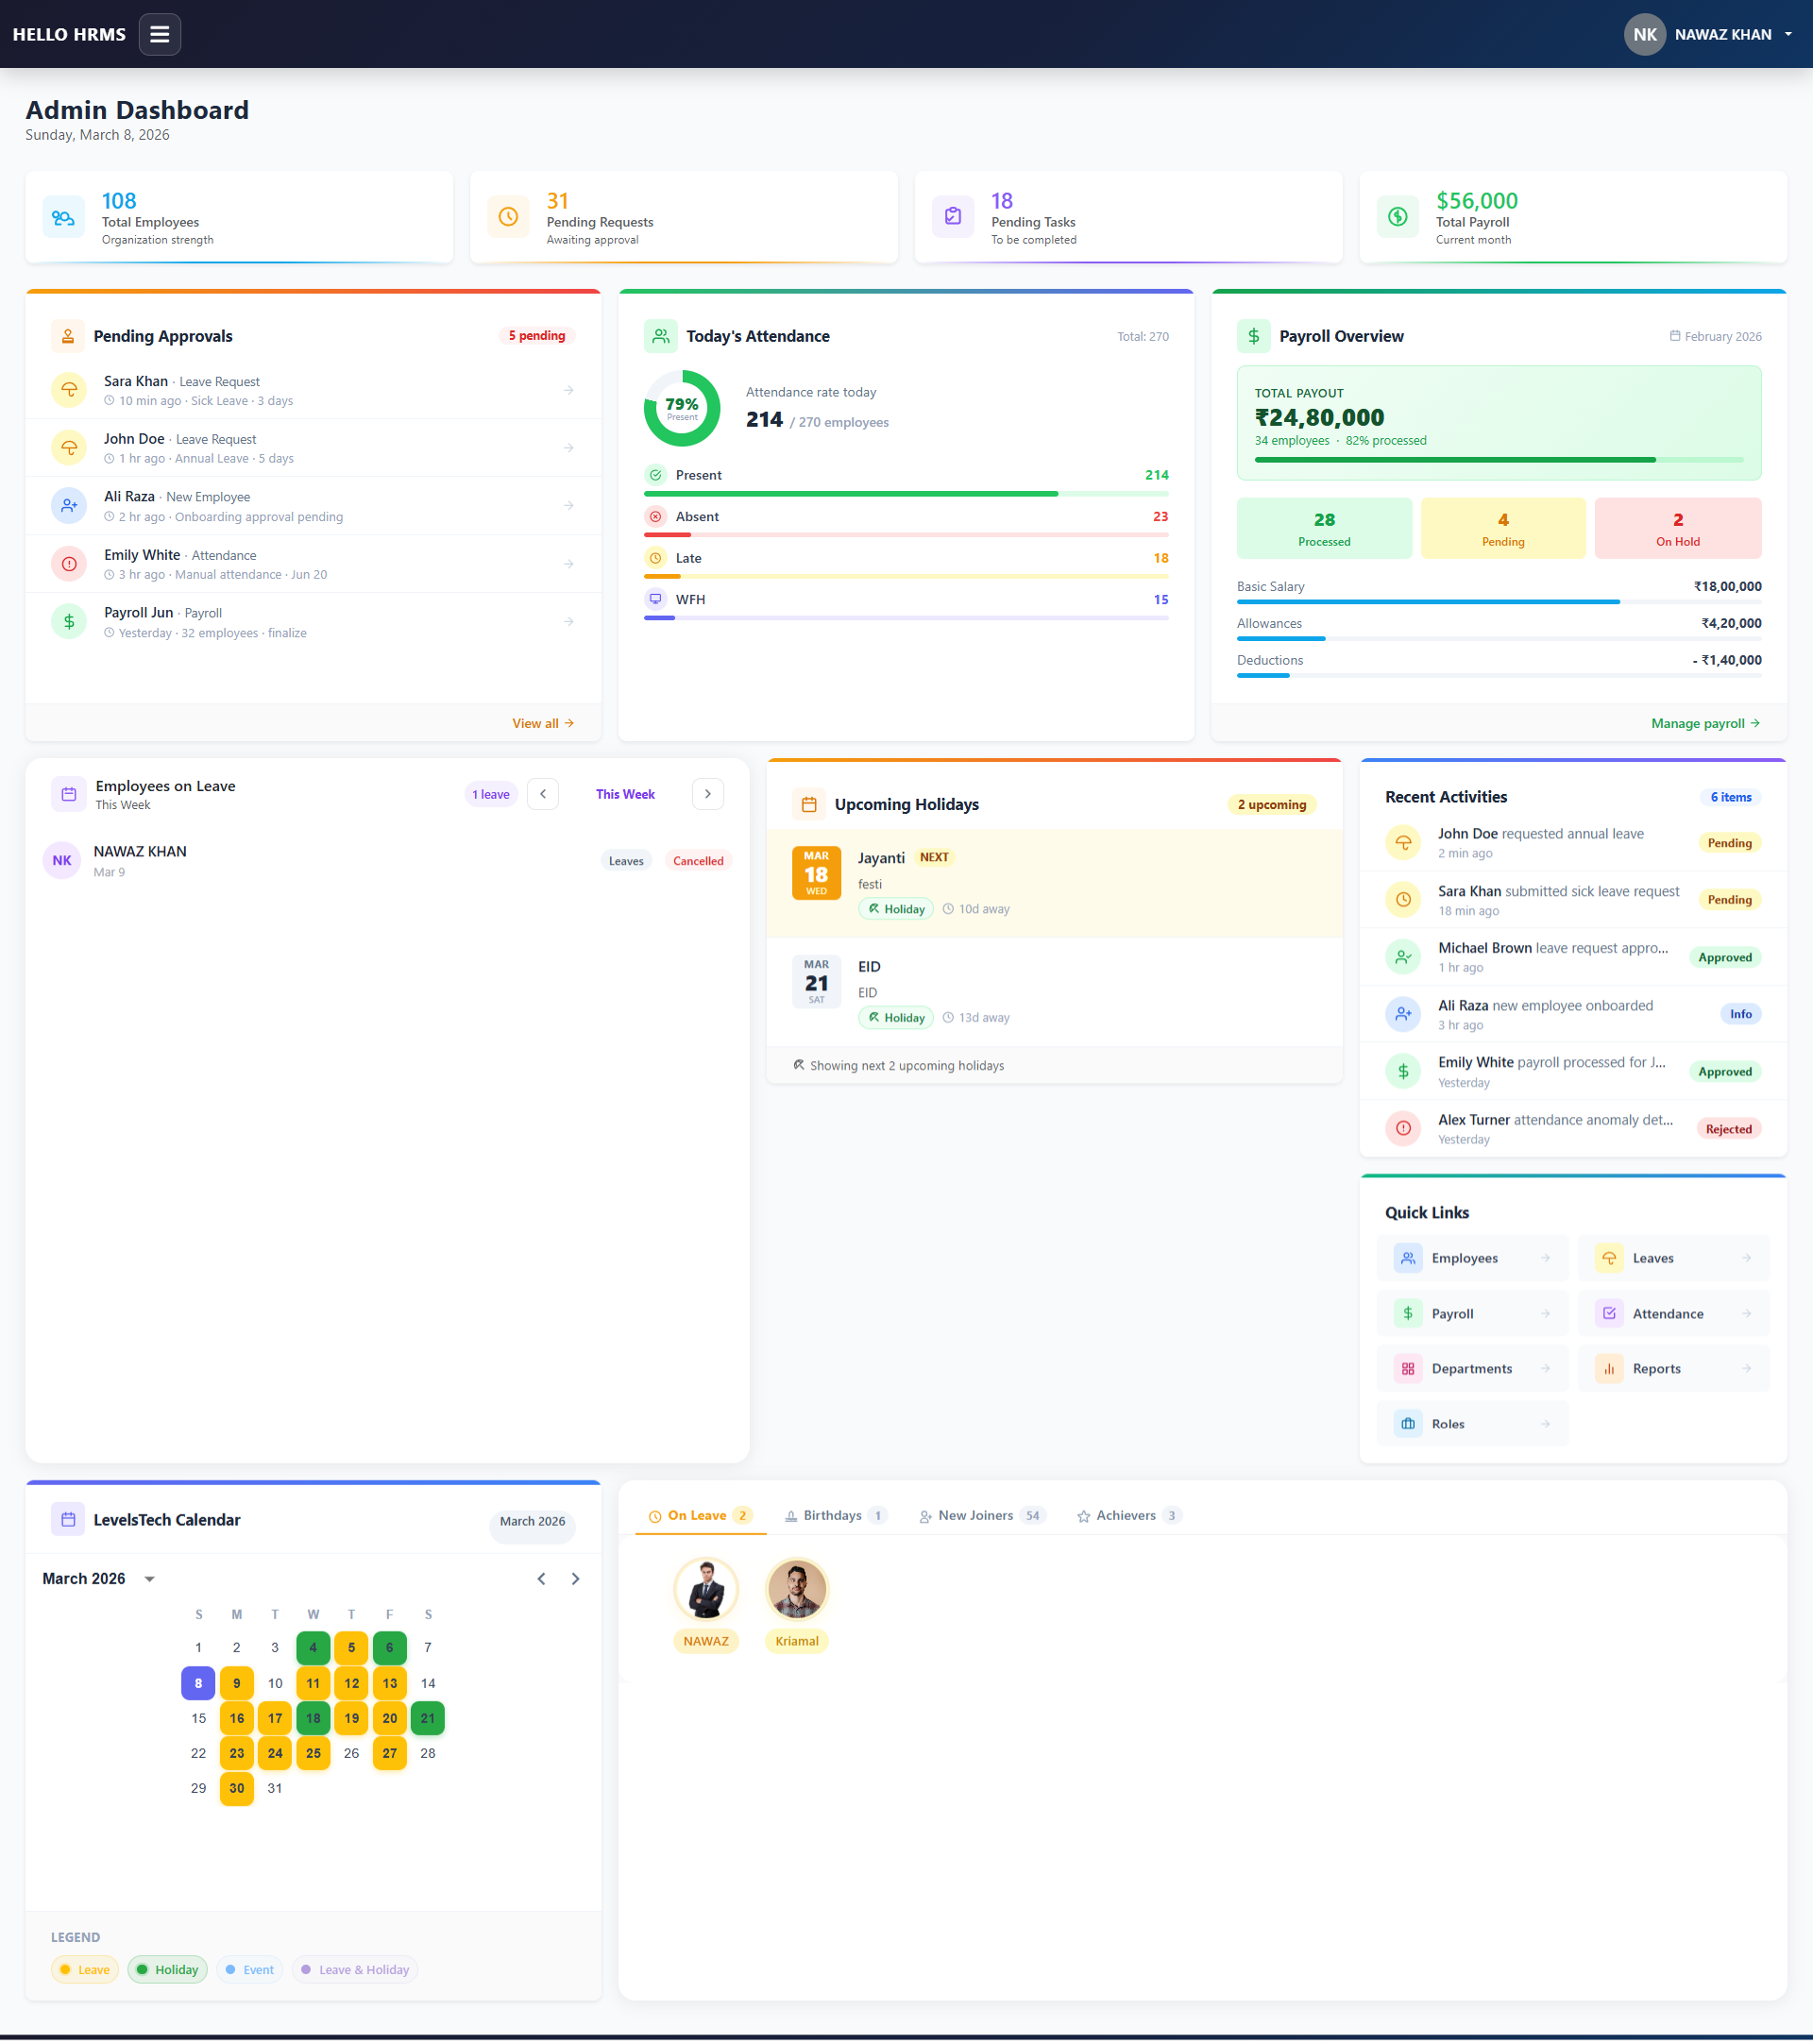The width and height of the screenshot is (1813, 2044).
Task: Click the Holiday tag under Jayanti
Action: point(896,909)
